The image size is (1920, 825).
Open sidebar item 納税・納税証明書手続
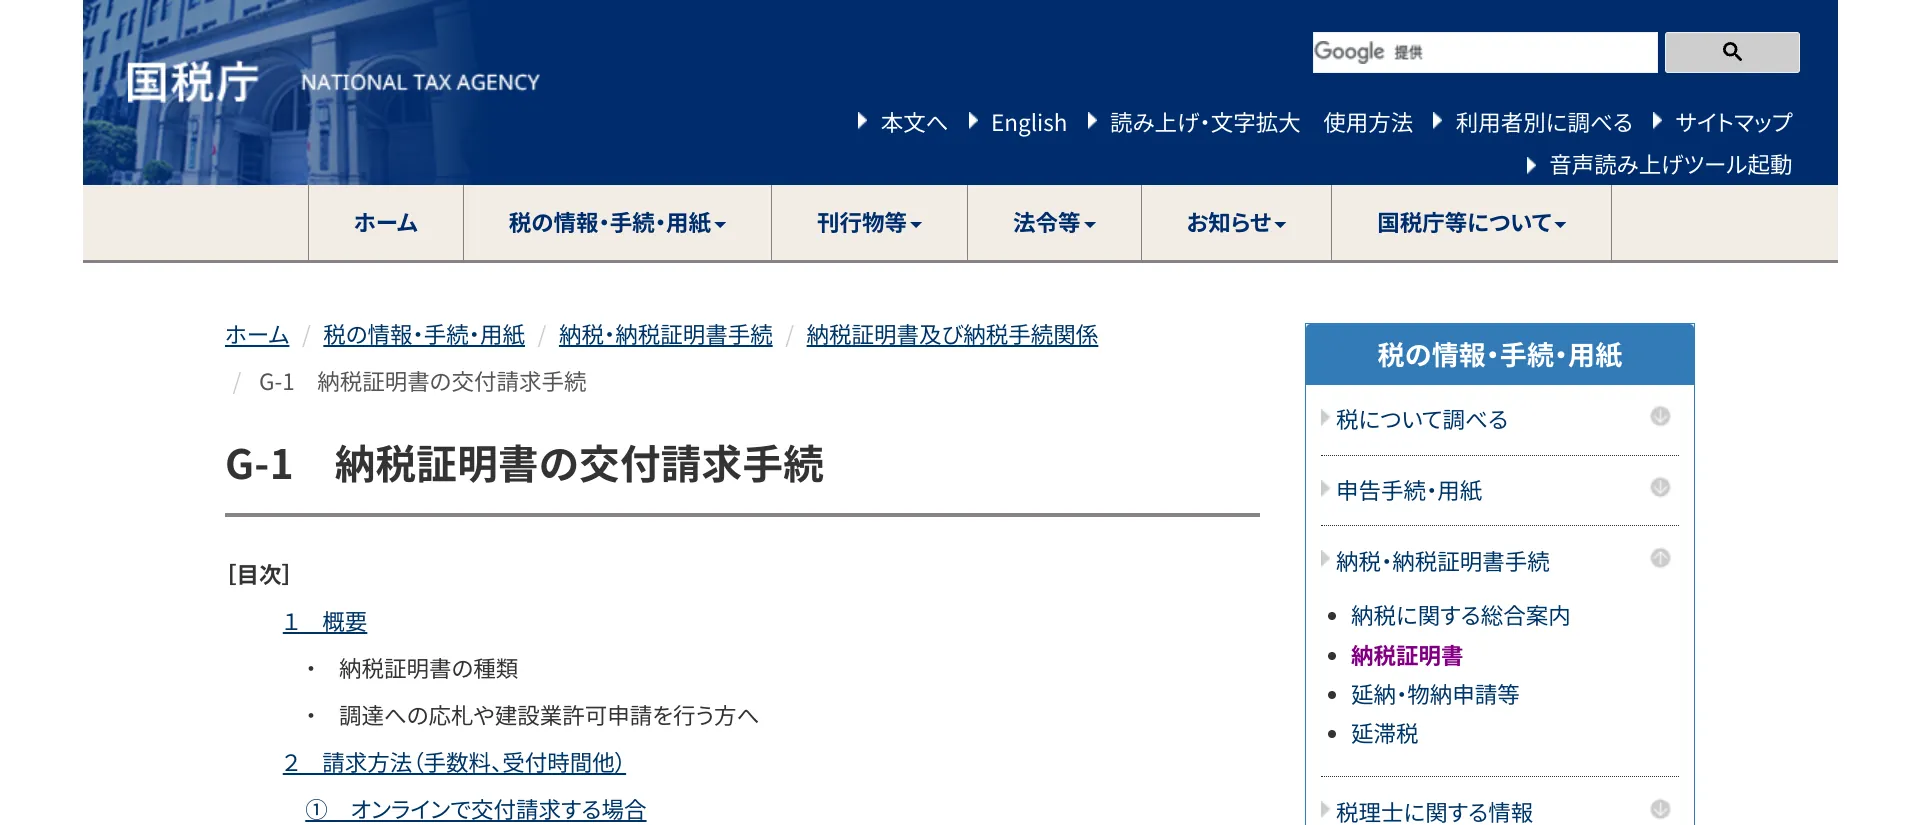tap(1443, 562)
